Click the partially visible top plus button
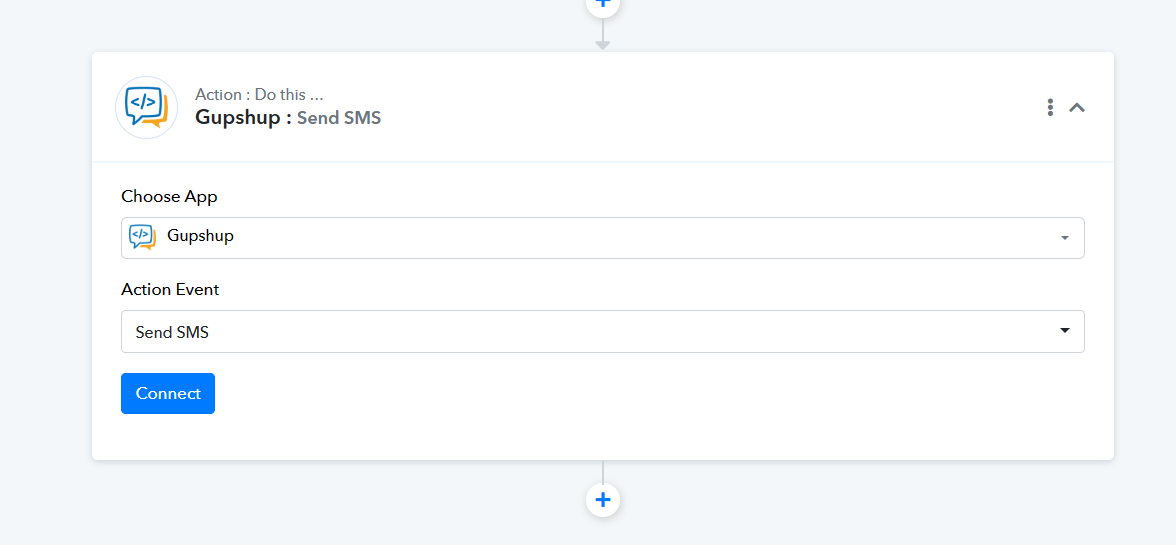Viewport: 1176px width, 545px height. 602,6
